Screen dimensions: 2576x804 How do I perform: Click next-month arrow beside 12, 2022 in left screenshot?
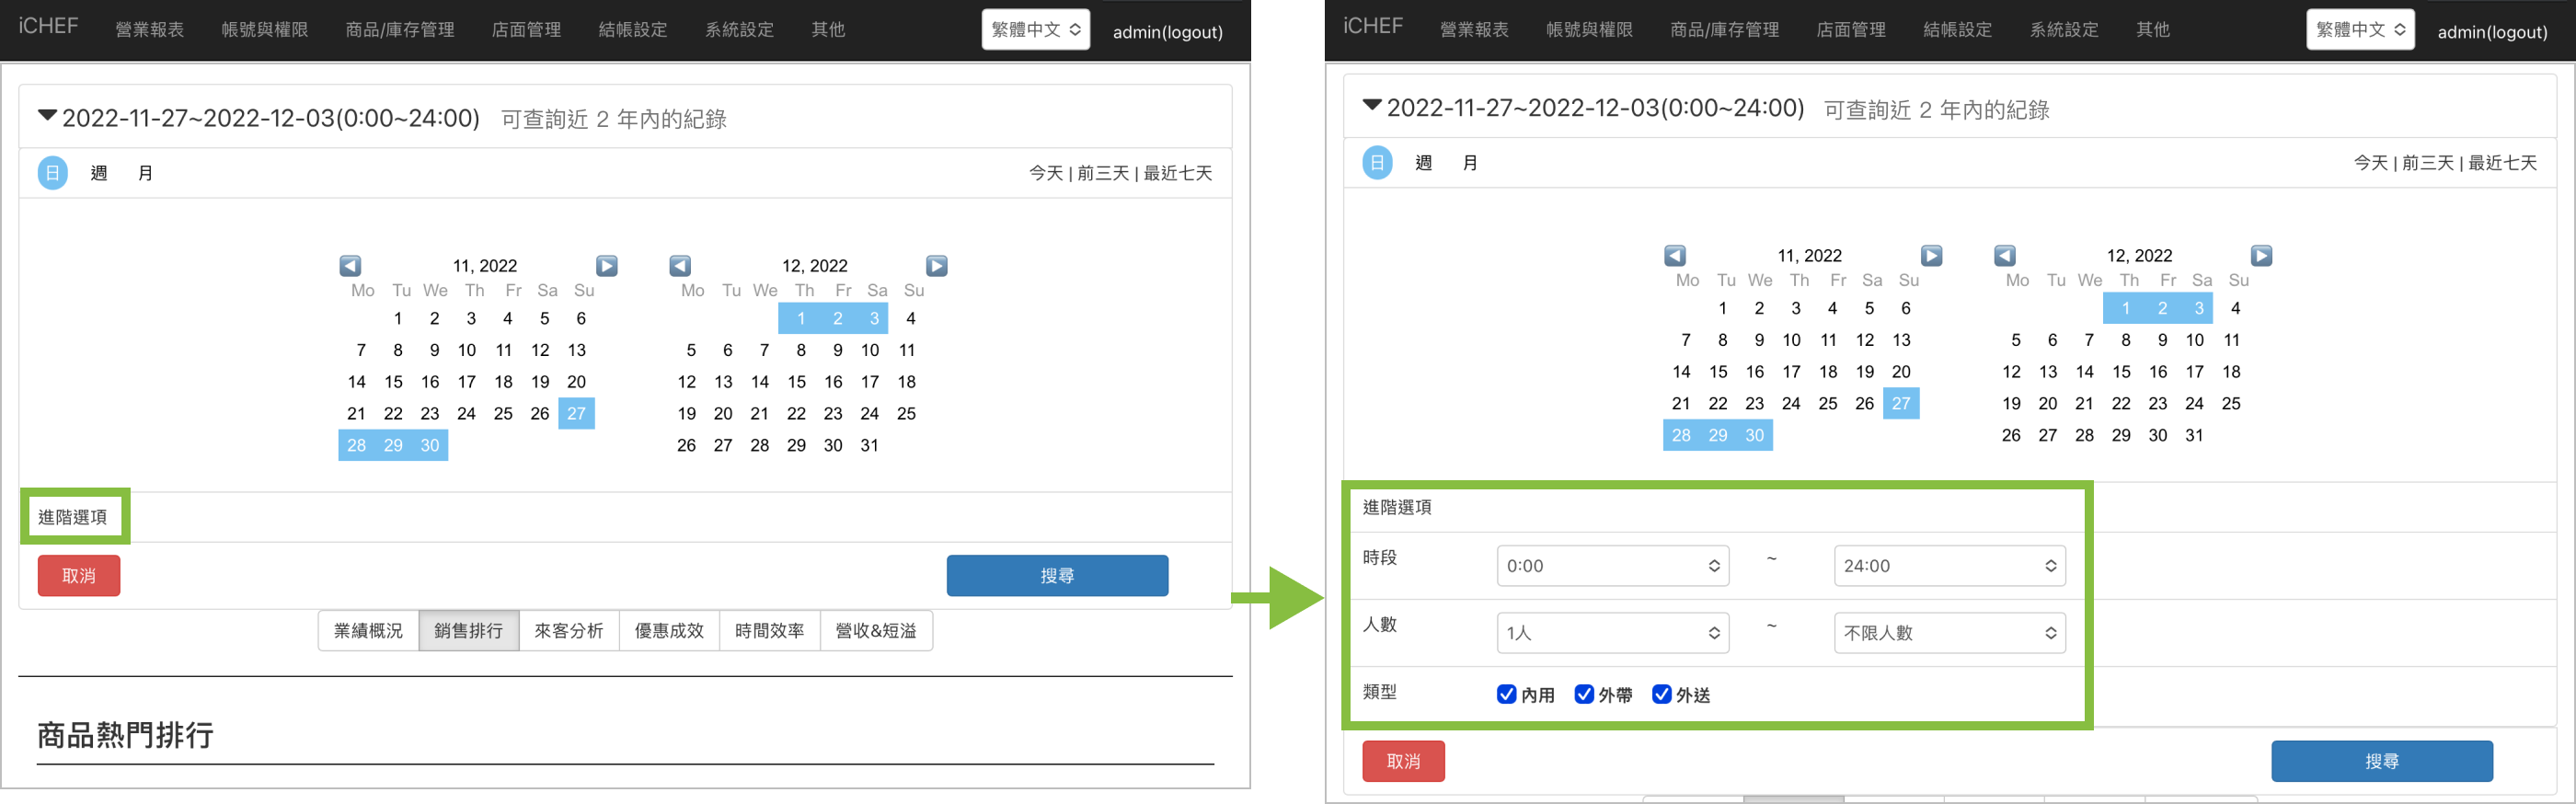tap(937, 266)
